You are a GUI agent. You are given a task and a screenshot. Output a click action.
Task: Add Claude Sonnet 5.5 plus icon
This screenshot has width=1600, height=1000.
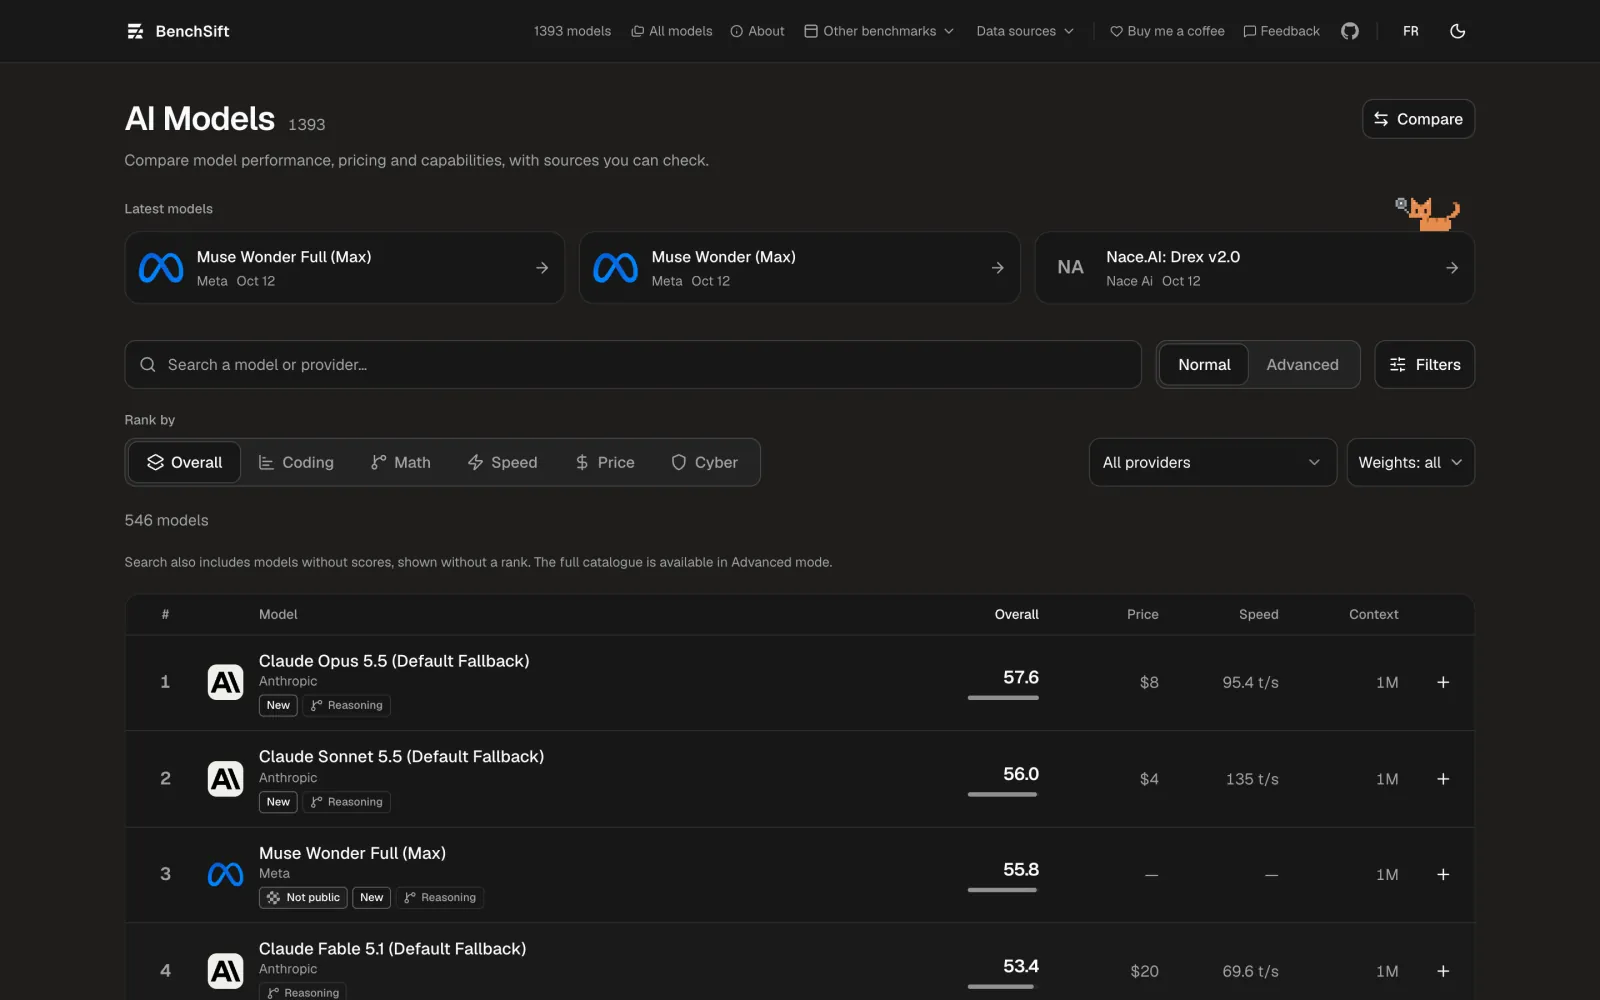(1443, 779)
